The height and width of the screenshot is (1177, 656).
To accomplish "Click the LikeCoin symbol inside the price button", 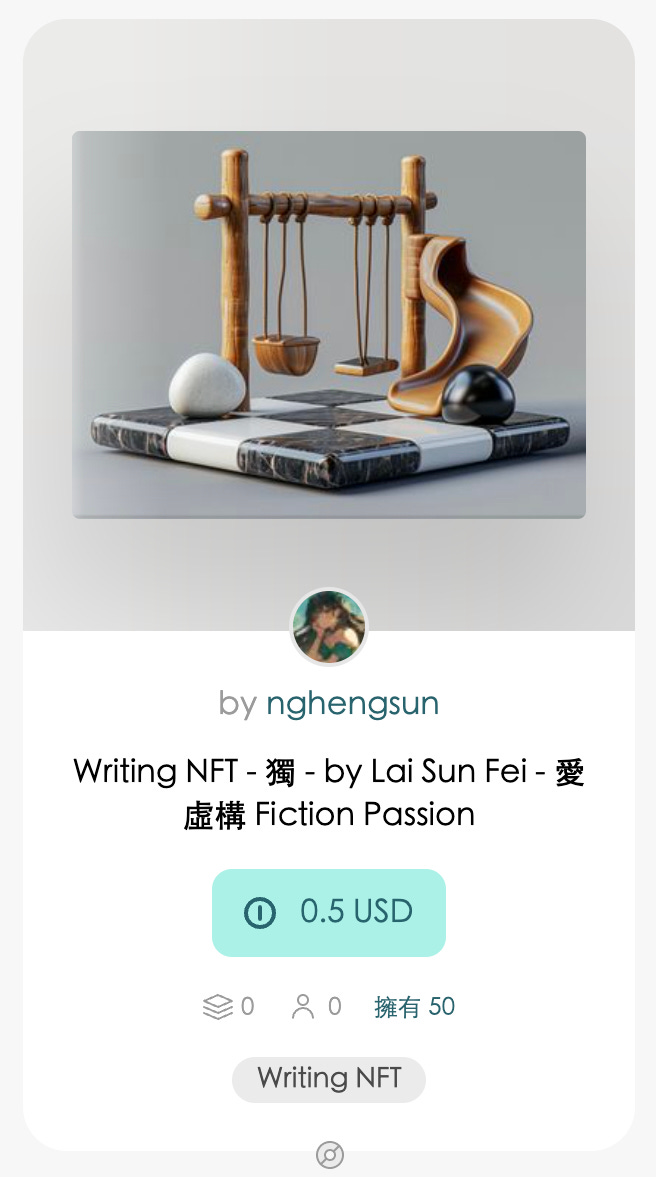I will coord(260,913).
